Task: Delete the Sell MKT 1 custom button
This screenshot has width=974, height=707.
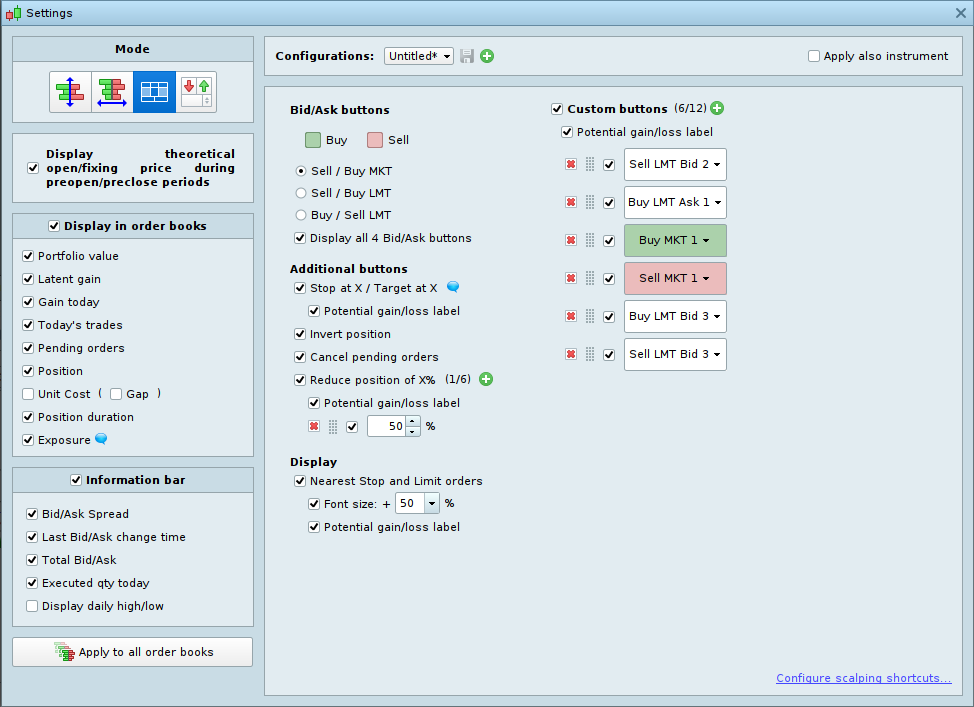Action: (x=571, y=278)
